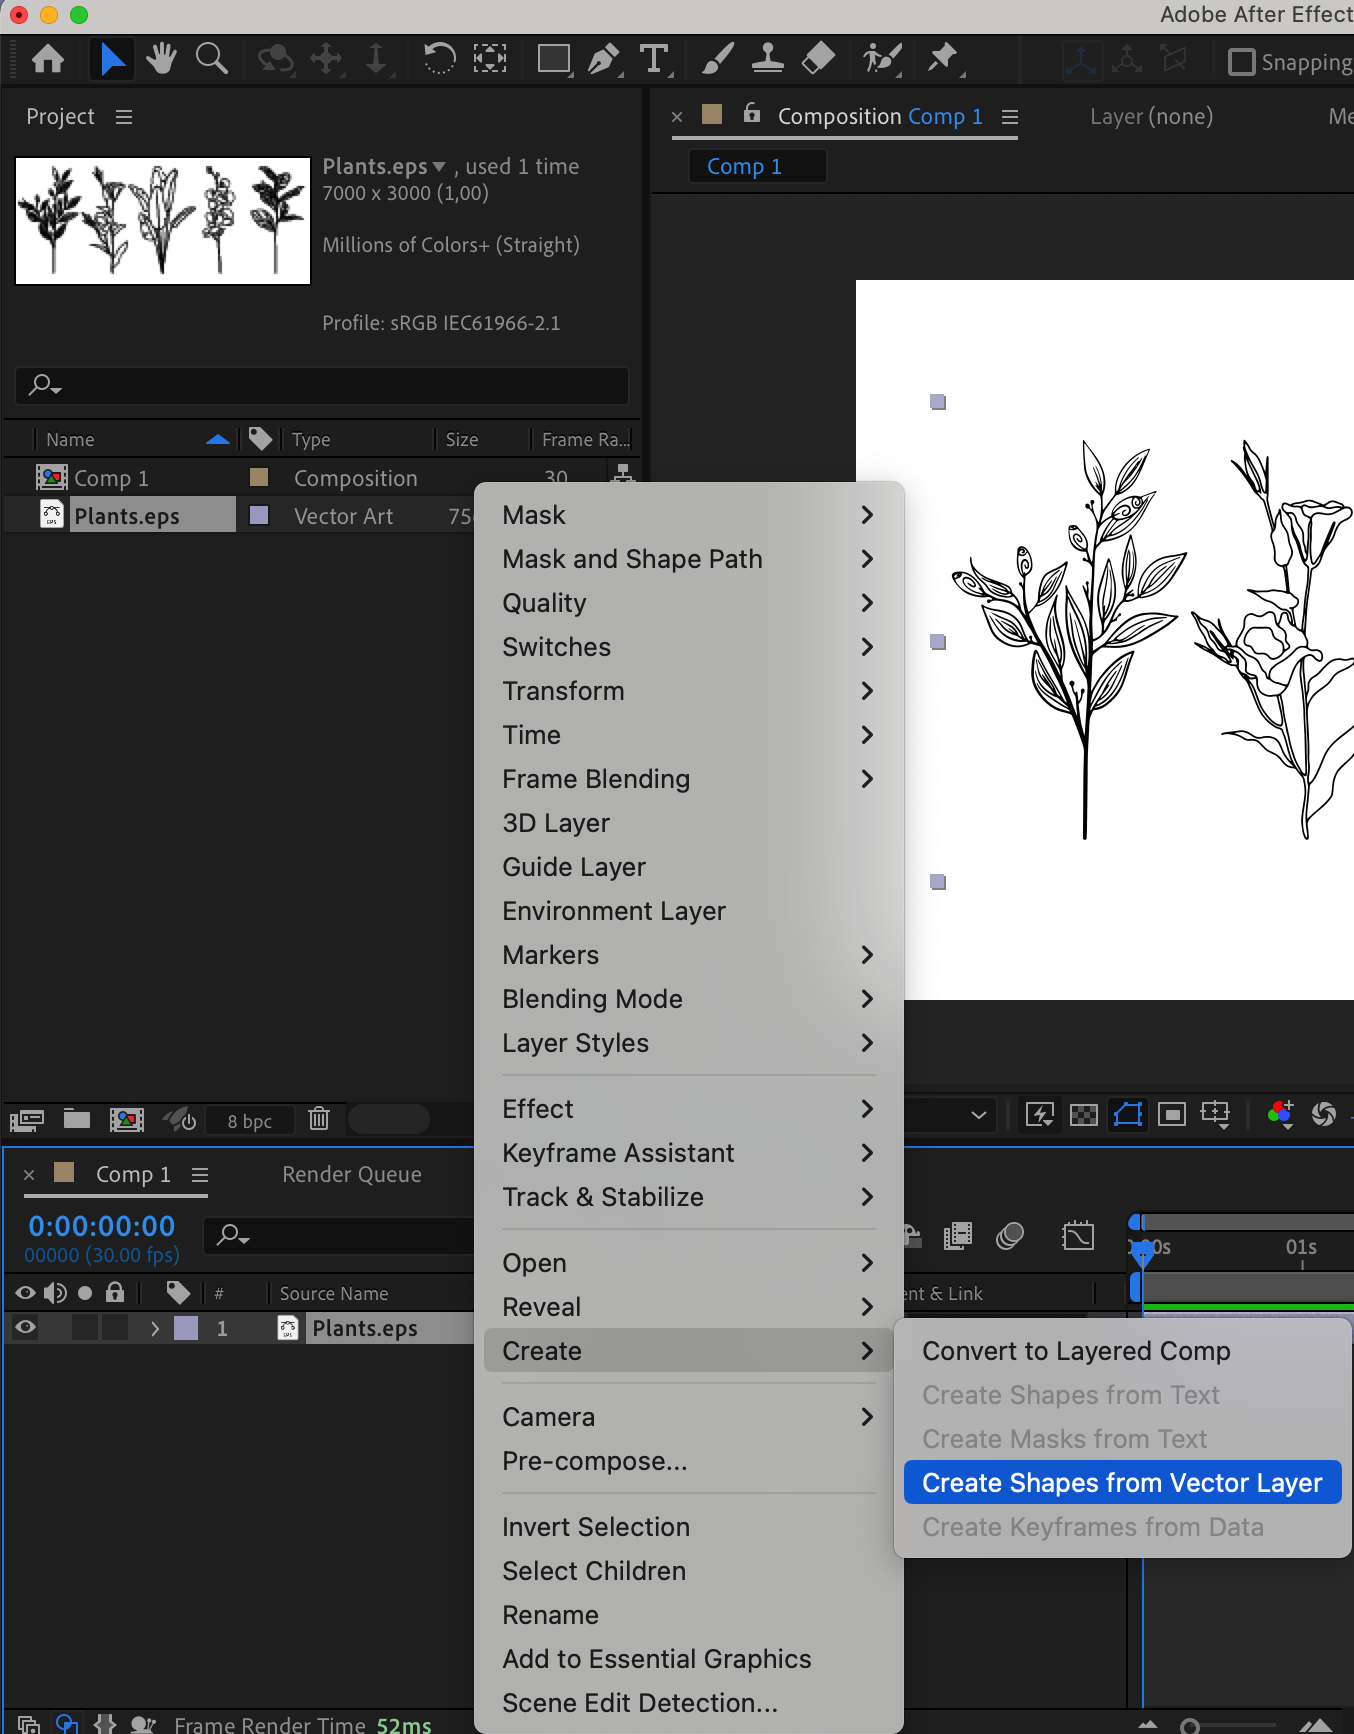Hide the Plants.eps layer with eye icon
Screen dimensions: 1354x1734
(26, 1328)
